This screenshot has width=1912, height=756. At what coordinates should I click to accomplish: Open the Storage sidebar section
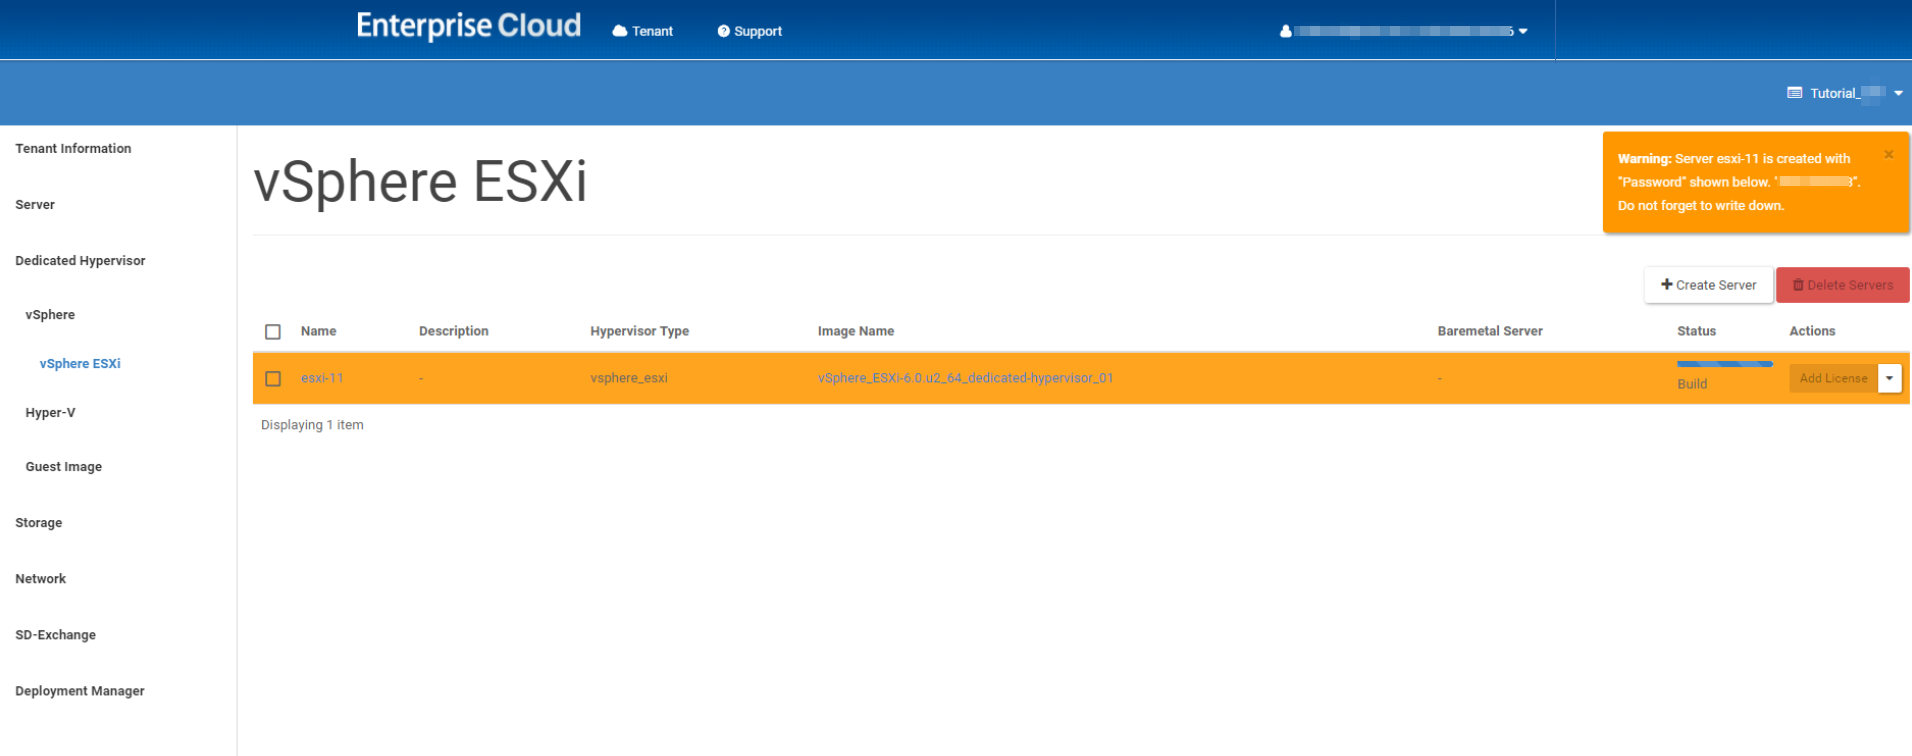point(38,522)
